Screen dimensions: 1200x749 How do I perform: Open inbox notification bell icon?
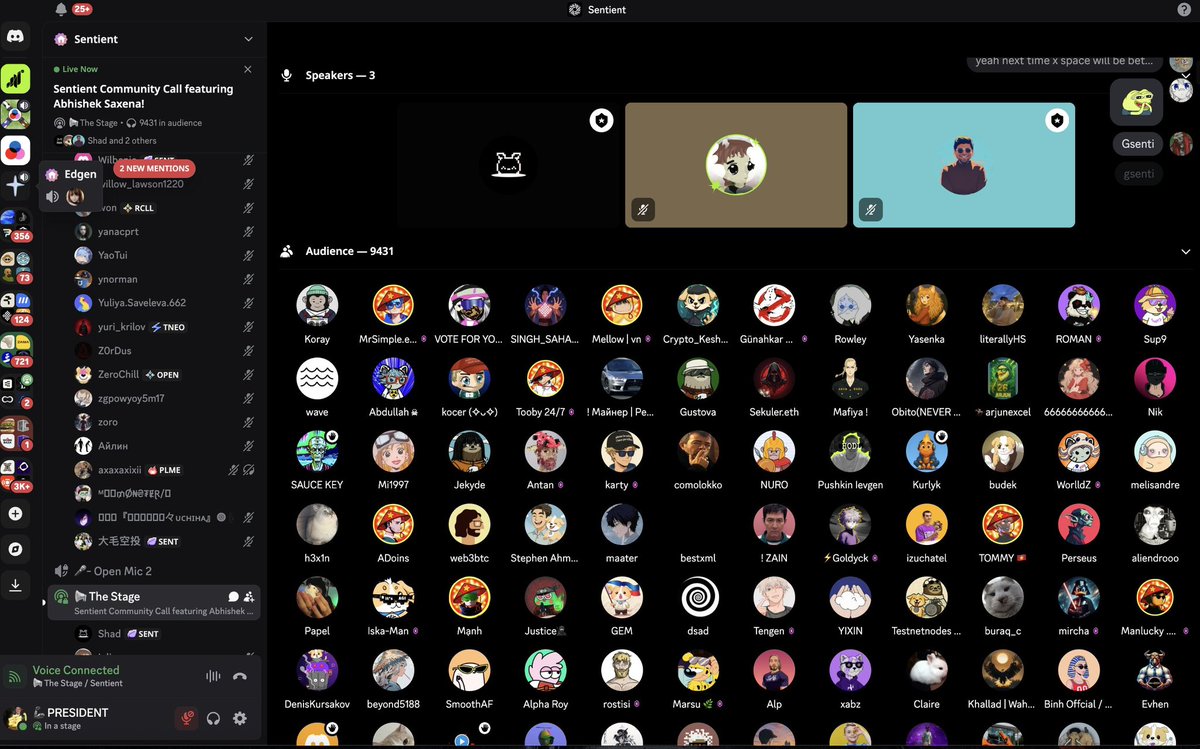pyautogui.click(x=61, y=9)
